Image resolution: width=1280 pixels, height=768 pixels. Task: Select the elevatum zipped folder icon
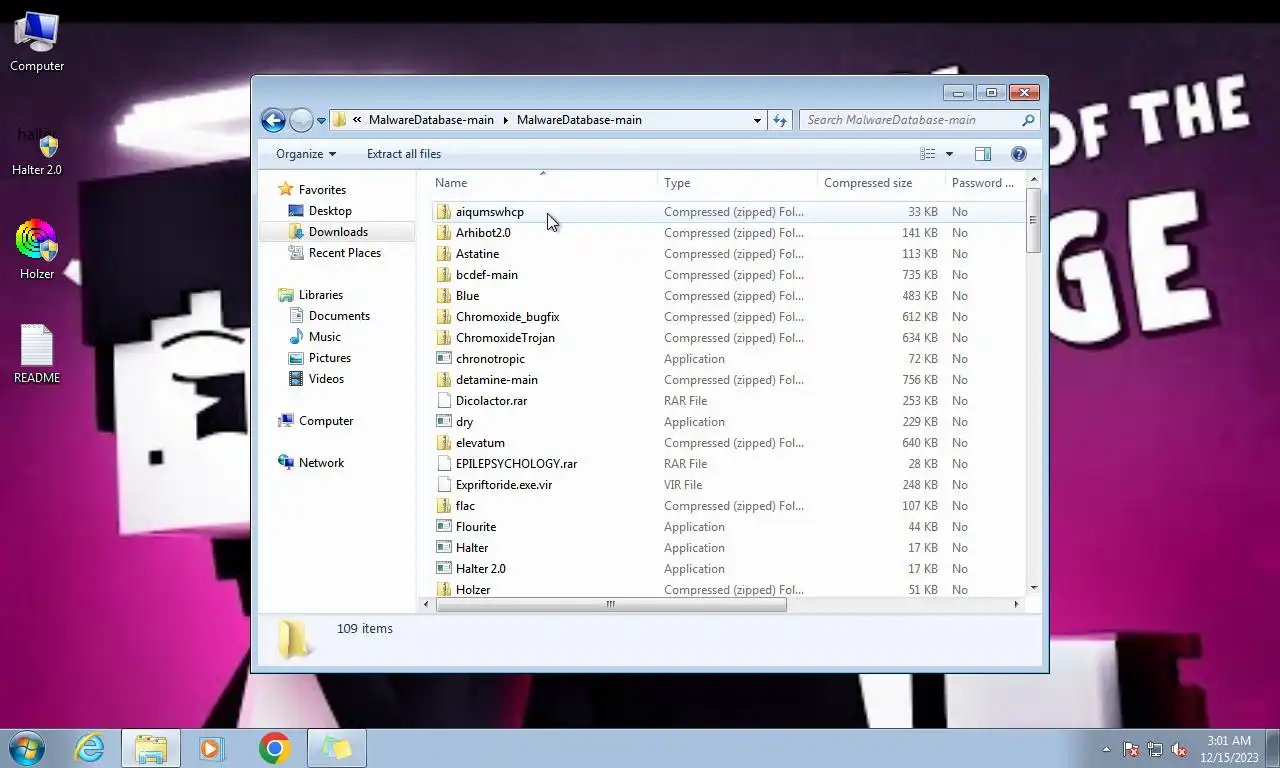[x=444, y=443]
